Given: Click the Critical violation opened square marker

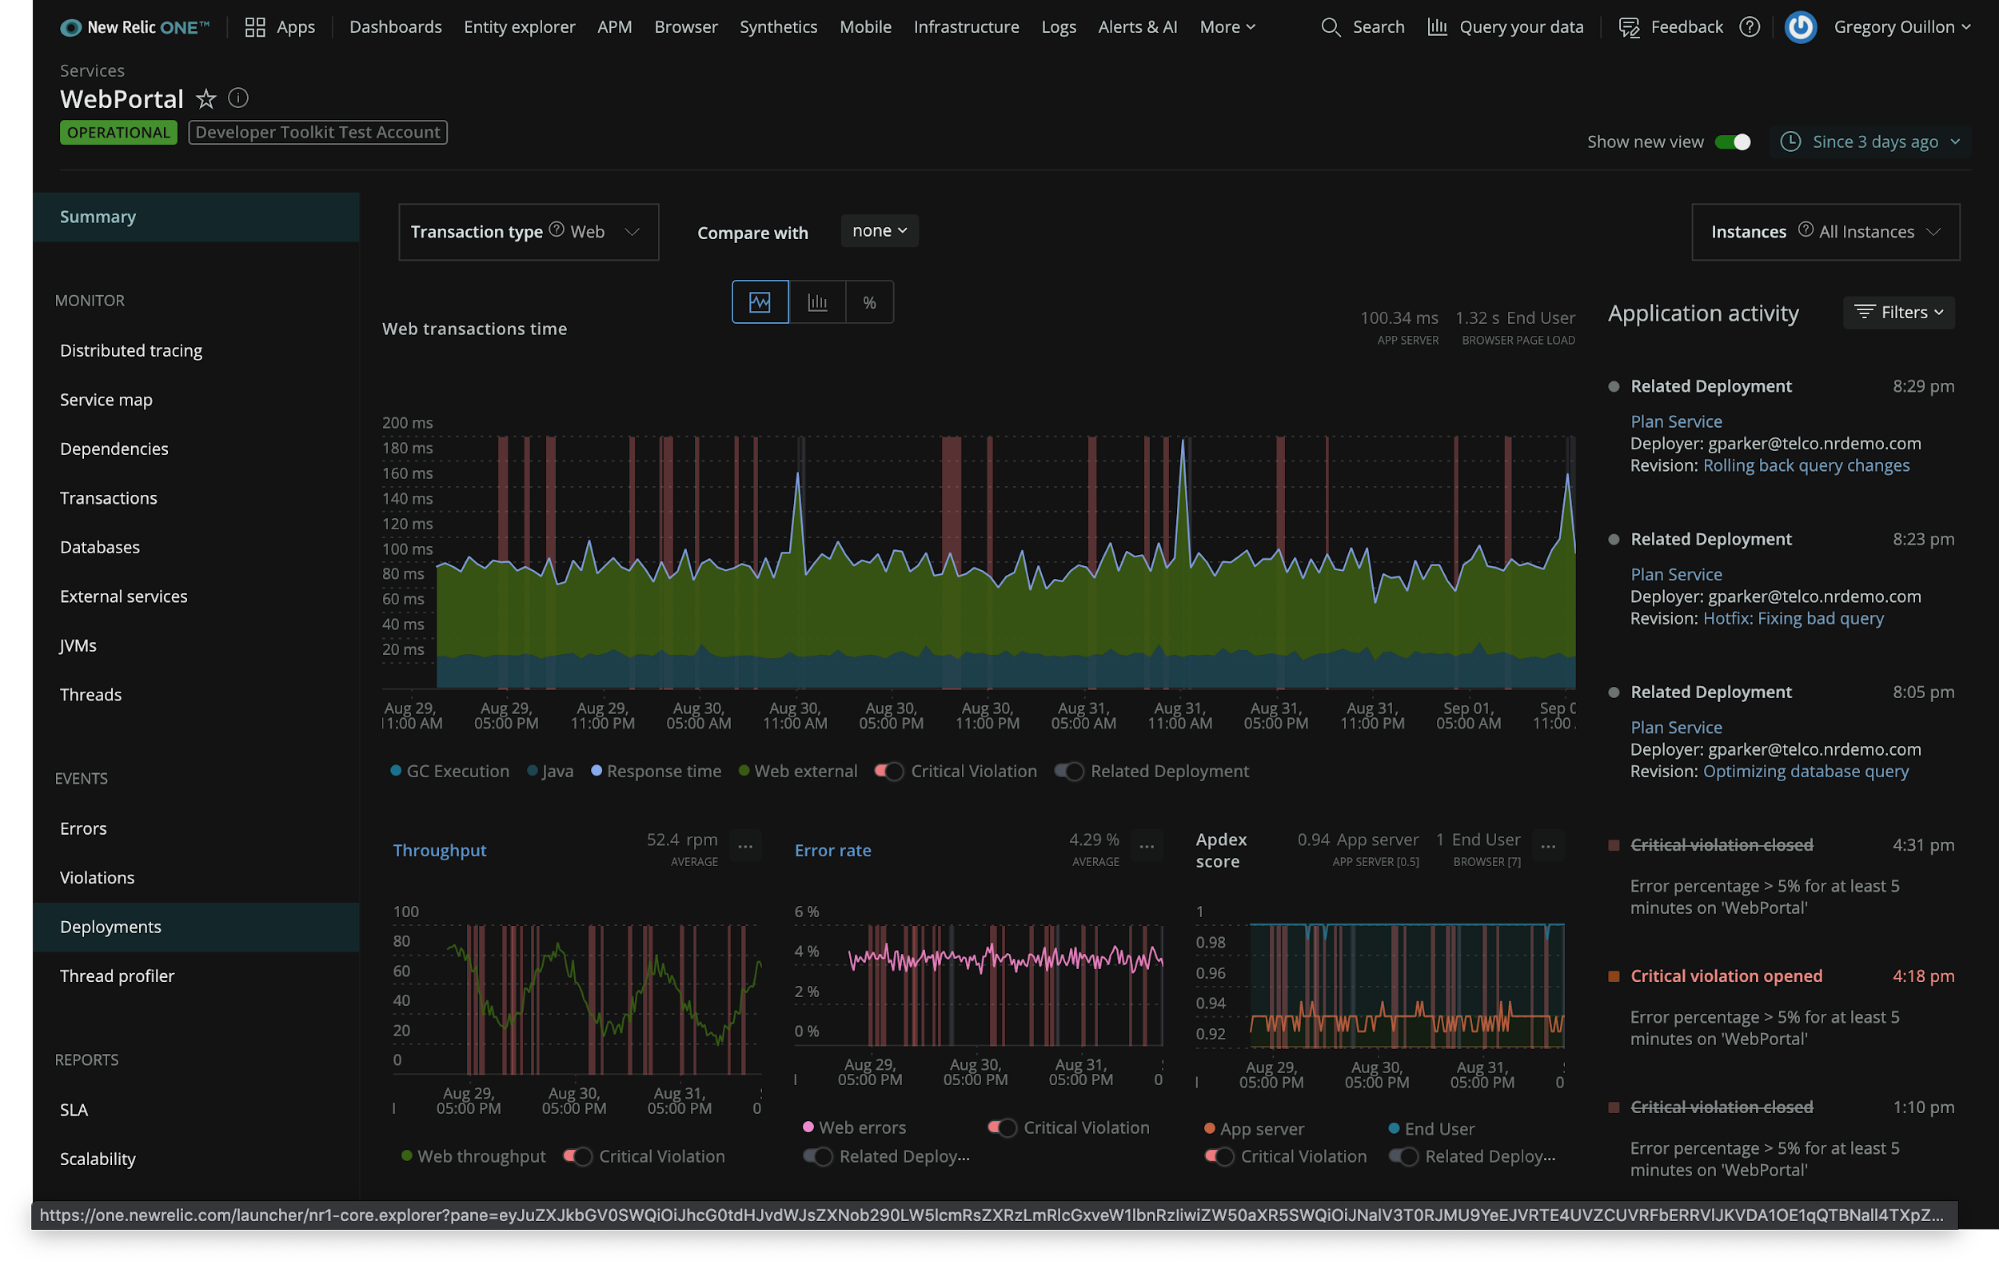Looking at the screenshot, I should [x=1613, y=977].
